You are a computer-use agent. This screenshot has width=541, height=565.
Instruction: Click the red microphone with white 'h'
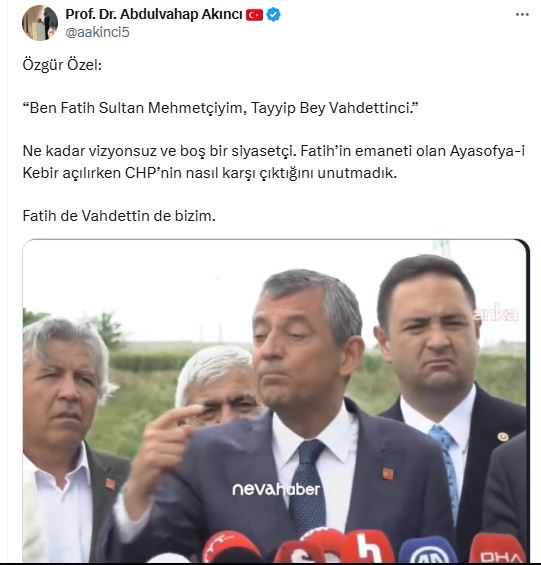coord(369,548)
